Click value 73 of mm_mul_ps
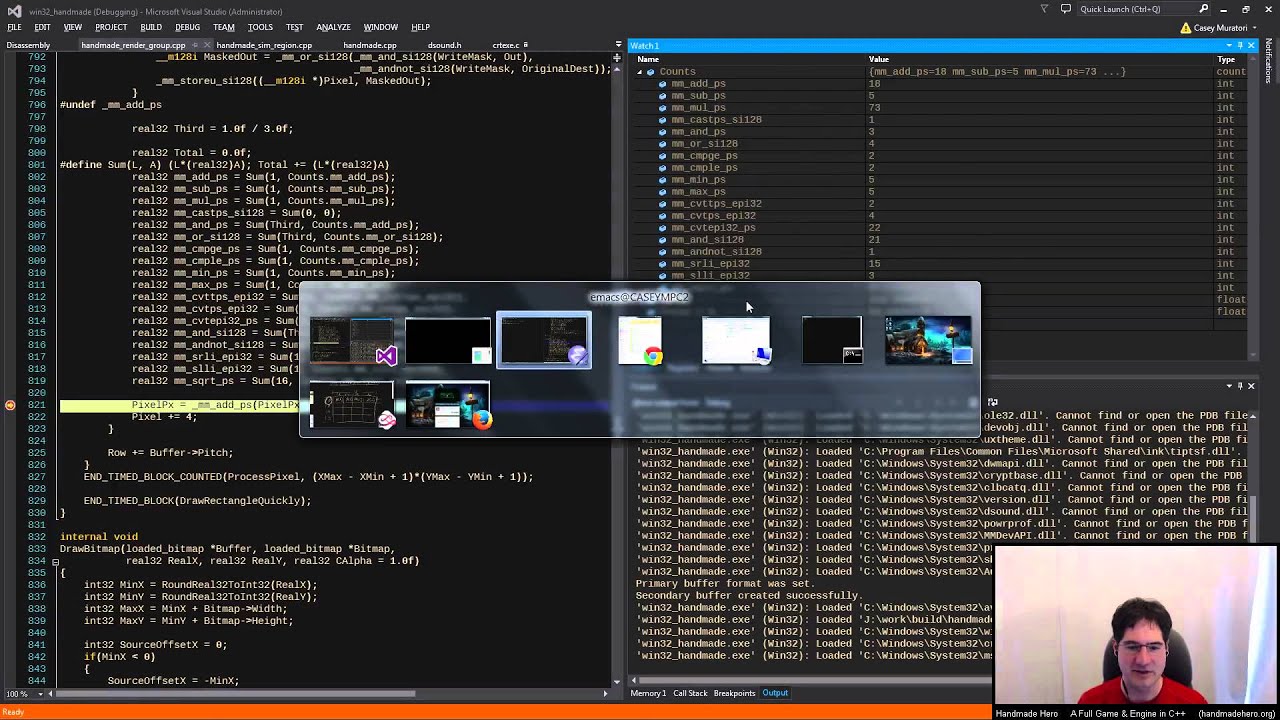The height and width of the screenshot is (720, 1280). coord(874,108)
